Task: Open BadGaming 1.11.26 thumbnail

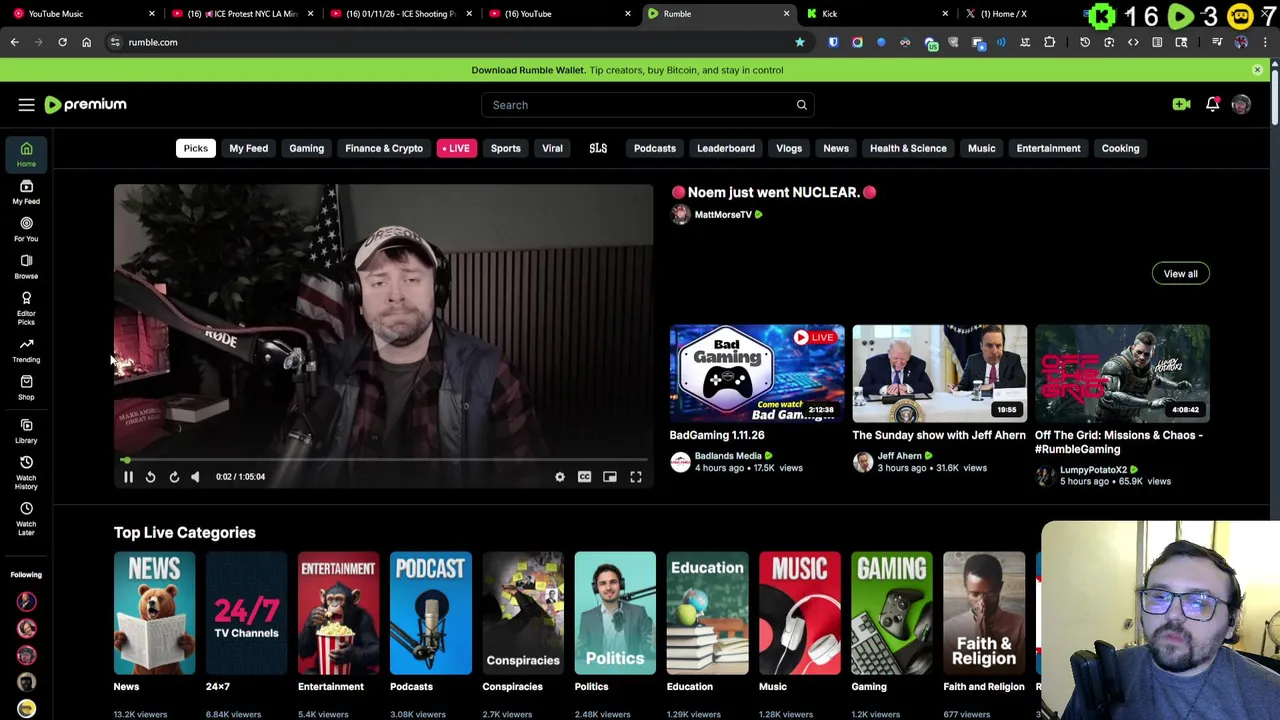Action: click(757, 373)
